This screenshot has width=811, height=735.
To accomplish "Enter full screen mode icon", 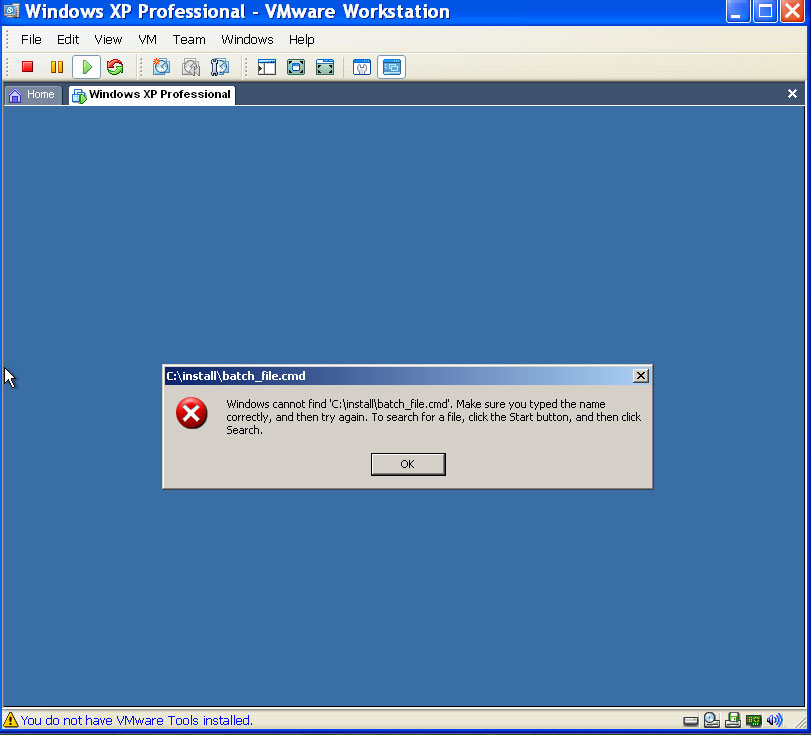I will (325, 67).
